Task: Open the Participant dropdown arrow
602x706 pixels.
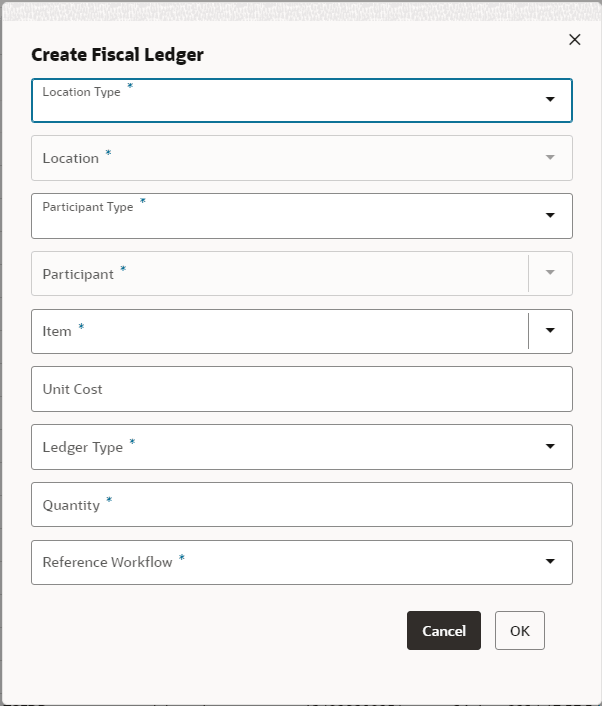Action: [x=550, y=273]
